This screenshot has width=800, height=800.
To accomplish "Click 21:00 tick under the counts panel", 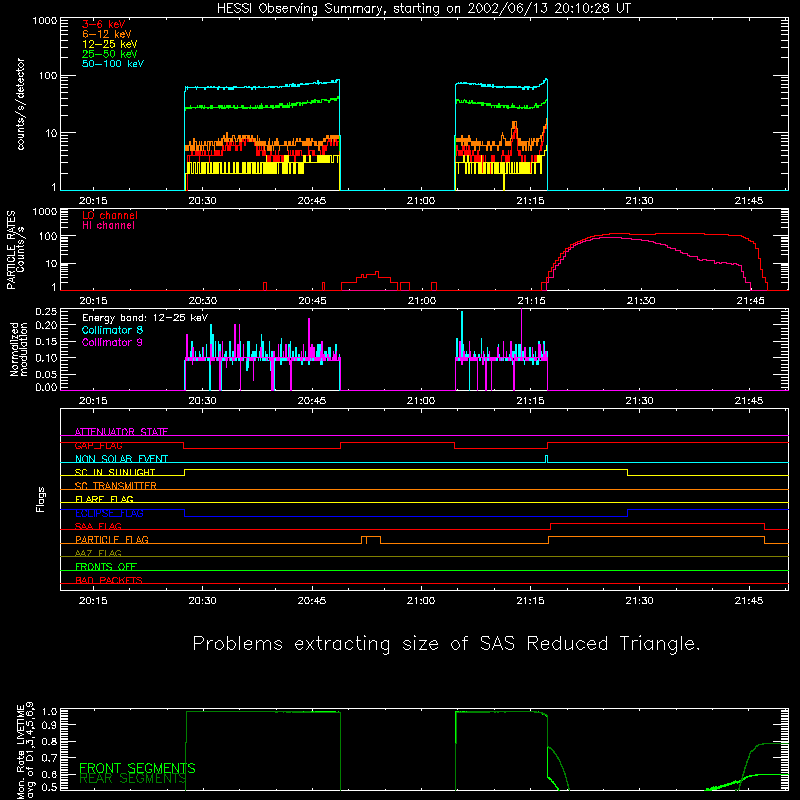I will 421,201.
